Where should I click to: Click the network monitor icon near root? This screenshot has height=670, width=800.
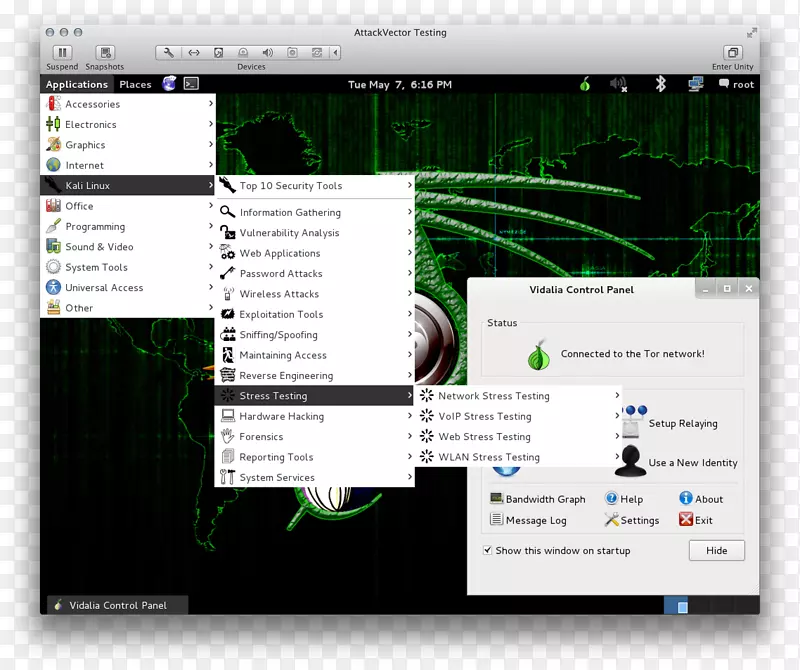(696, 84)
